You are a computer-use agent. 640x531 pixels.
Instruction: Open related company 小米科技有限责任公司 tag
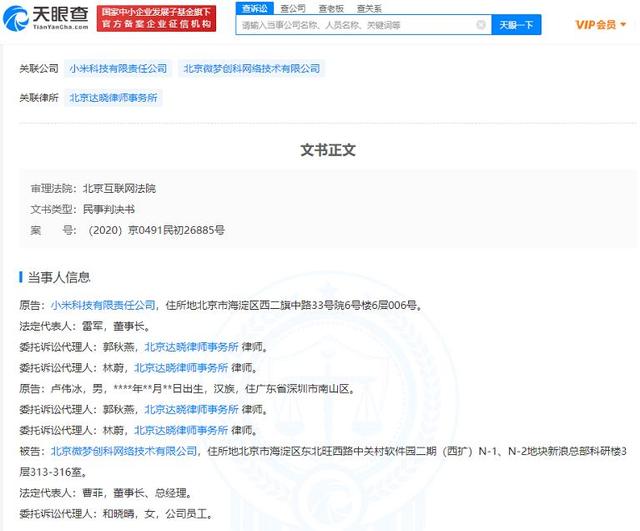coord(118,69)
